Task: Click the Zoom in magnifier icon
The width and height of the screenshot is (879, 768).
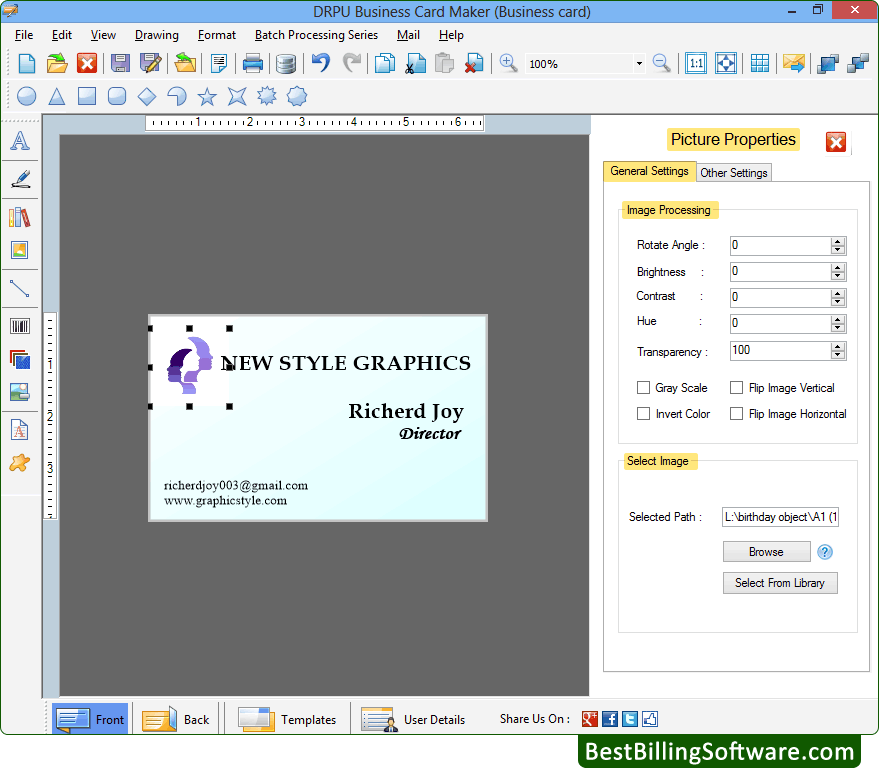Action: [508, 63]
